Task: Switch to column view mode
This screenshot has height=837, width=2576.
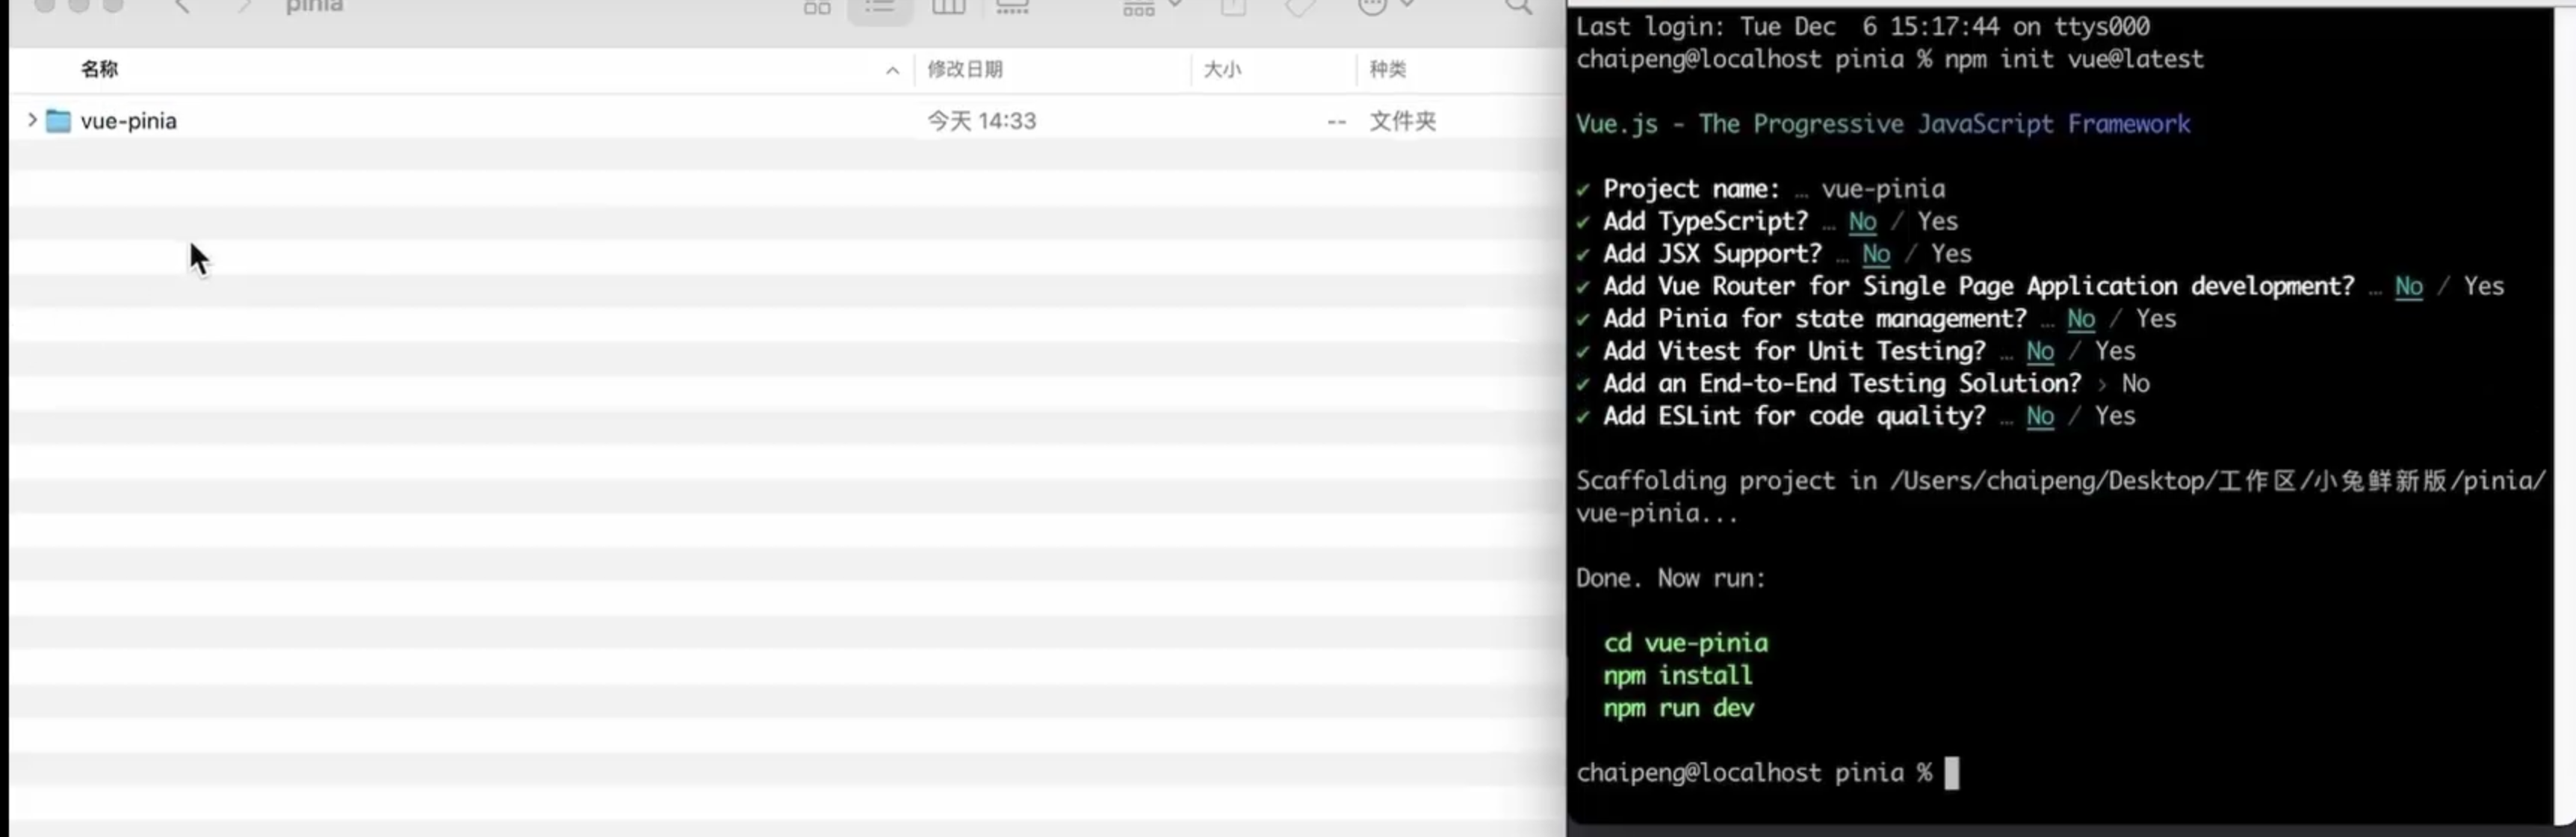Action: [x=948, y=7]
